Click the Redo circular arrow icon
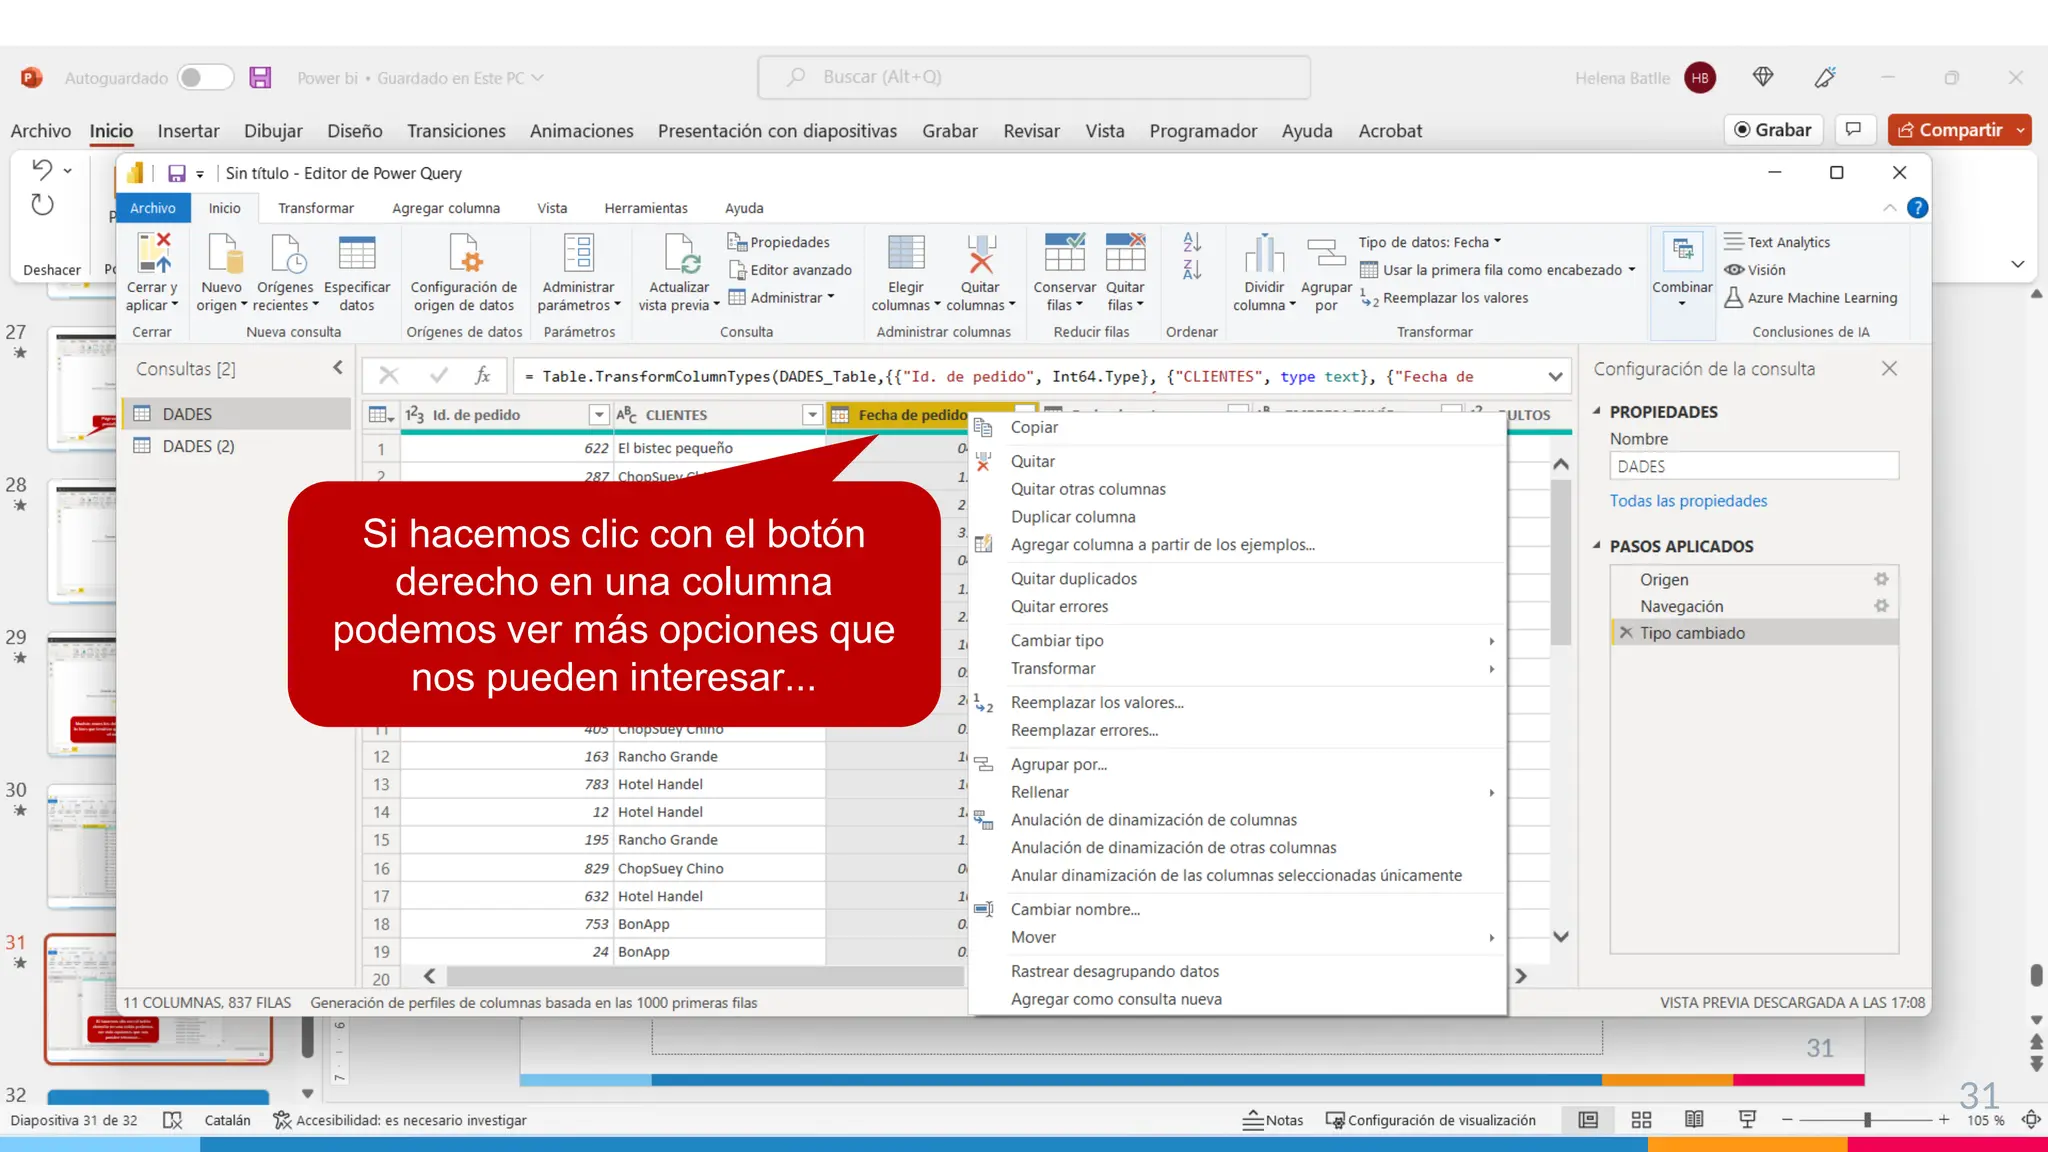This screenshot has width=2048, height=1152. coord(41,205)
